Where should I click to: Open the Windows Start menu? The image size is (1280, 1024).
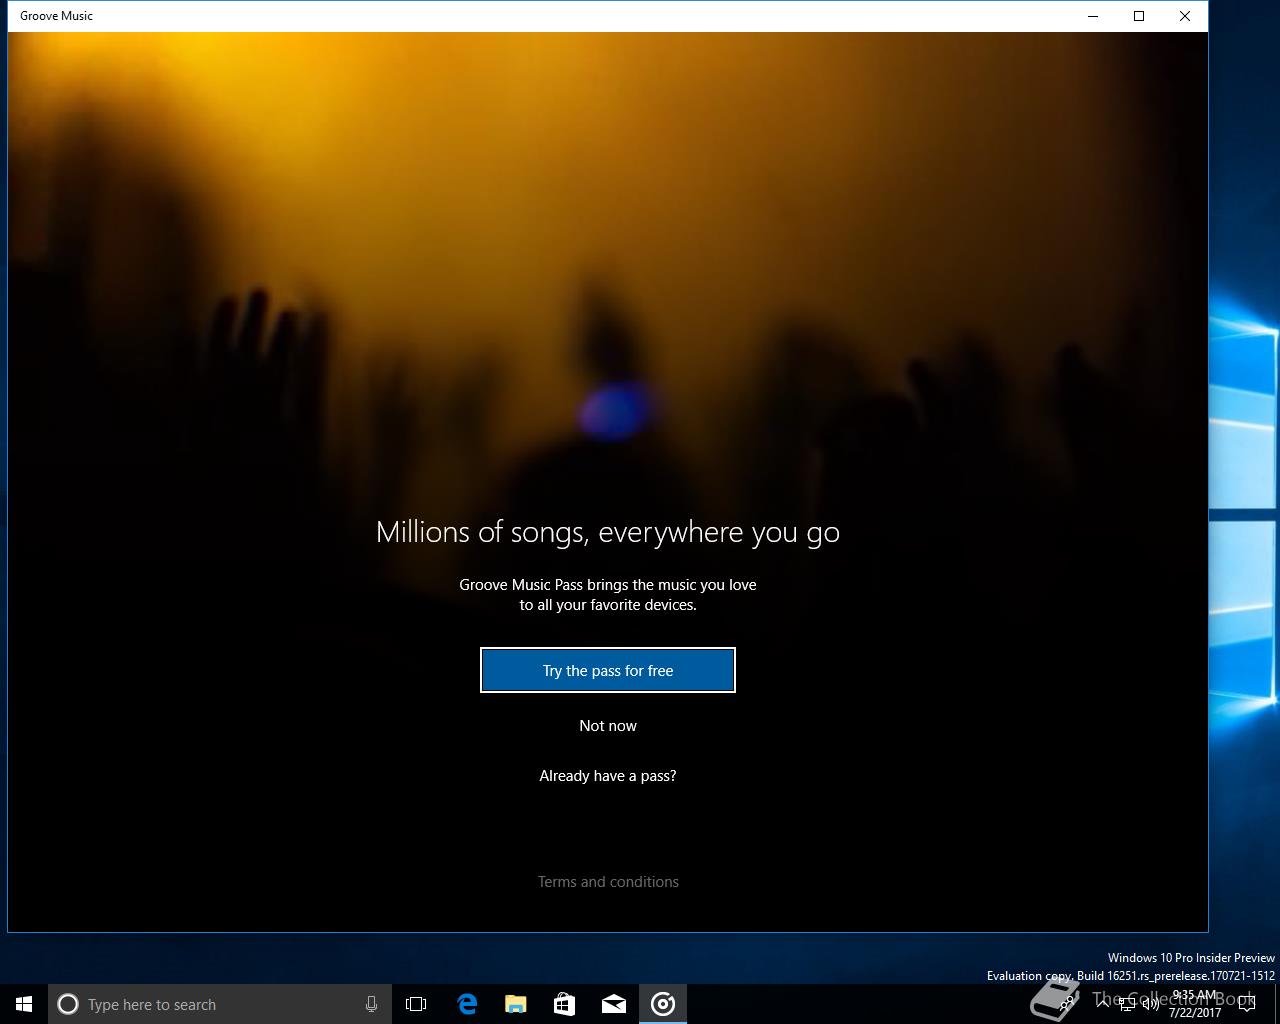click(x=24, y=1004)
